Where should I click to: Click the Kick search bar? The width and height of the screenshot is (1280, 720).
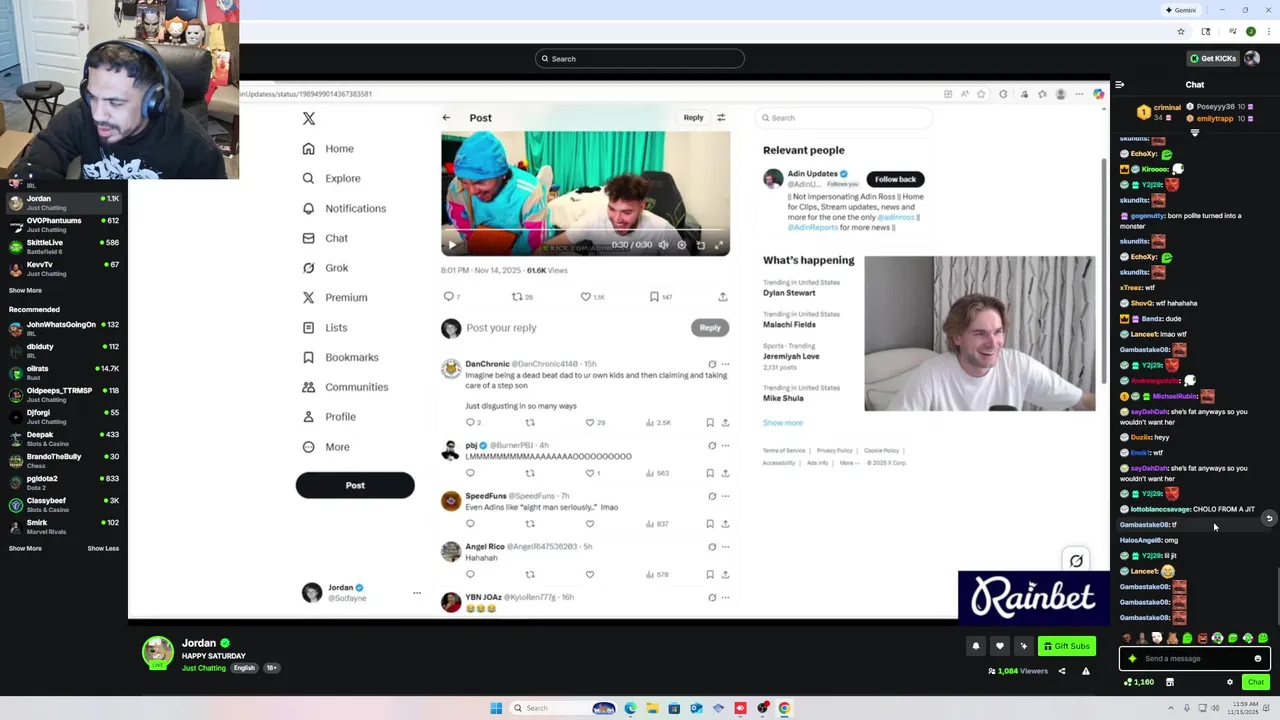click(x=639, y=59)
